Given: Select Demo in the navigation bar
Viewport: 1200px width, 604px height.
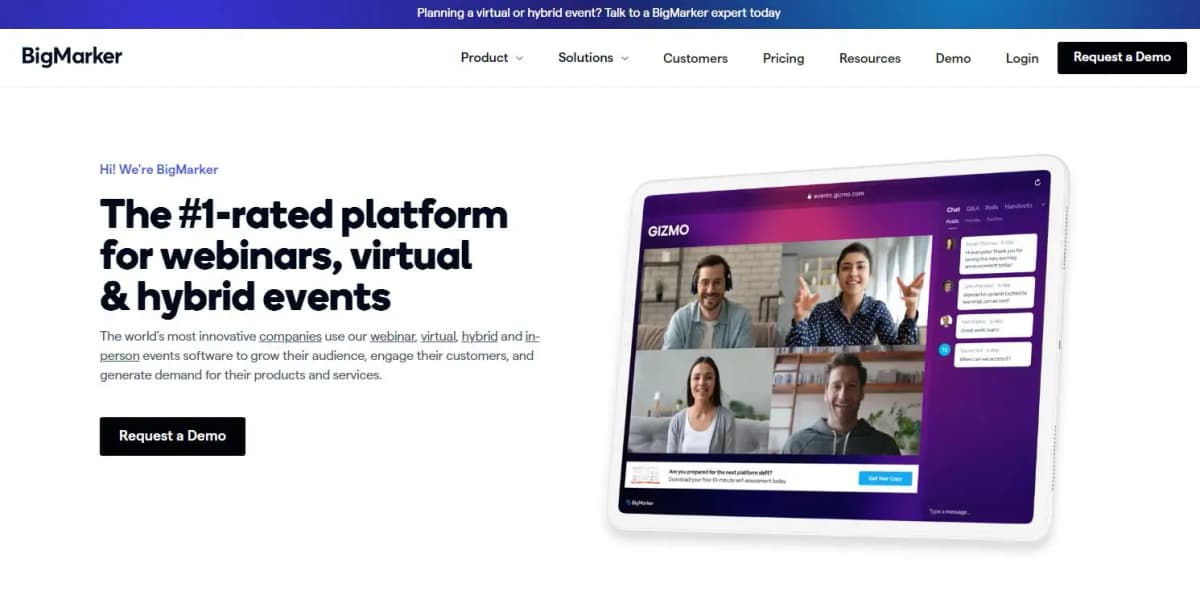Looking at the screenshot, I should (x=953, y=58).
